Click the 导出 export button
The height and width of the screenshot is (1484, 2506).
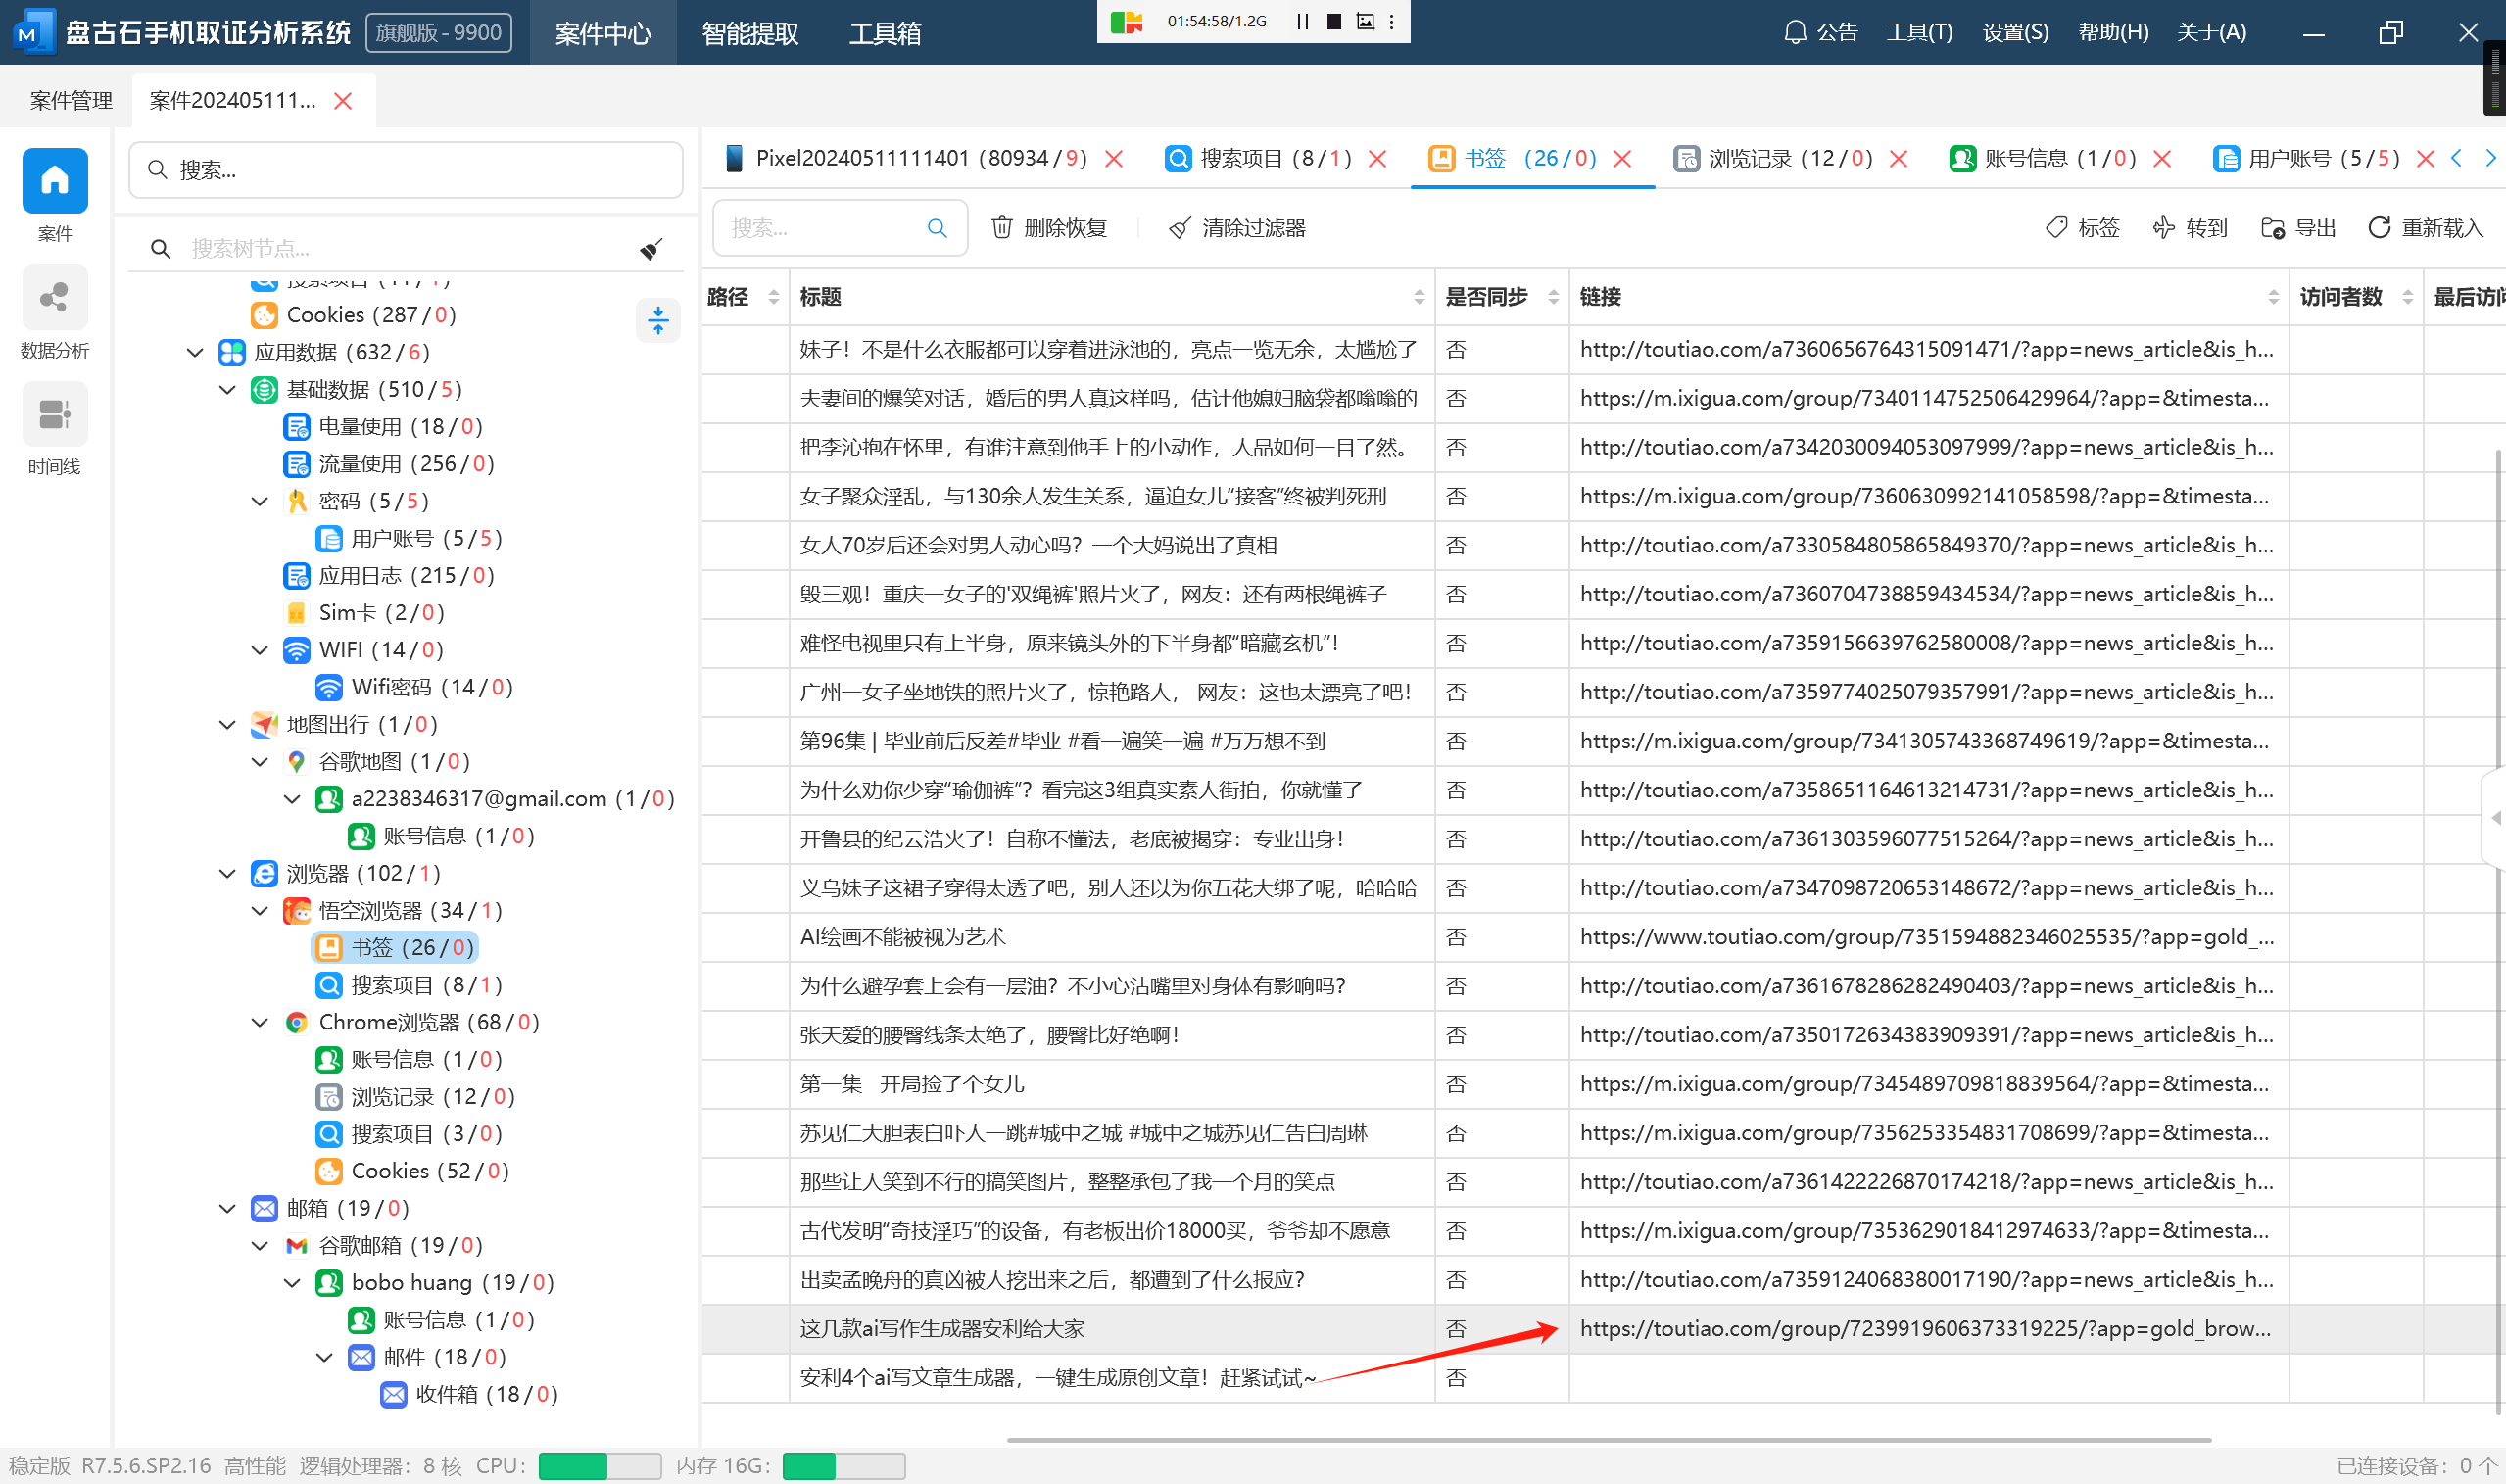[x=2298, y=228]
